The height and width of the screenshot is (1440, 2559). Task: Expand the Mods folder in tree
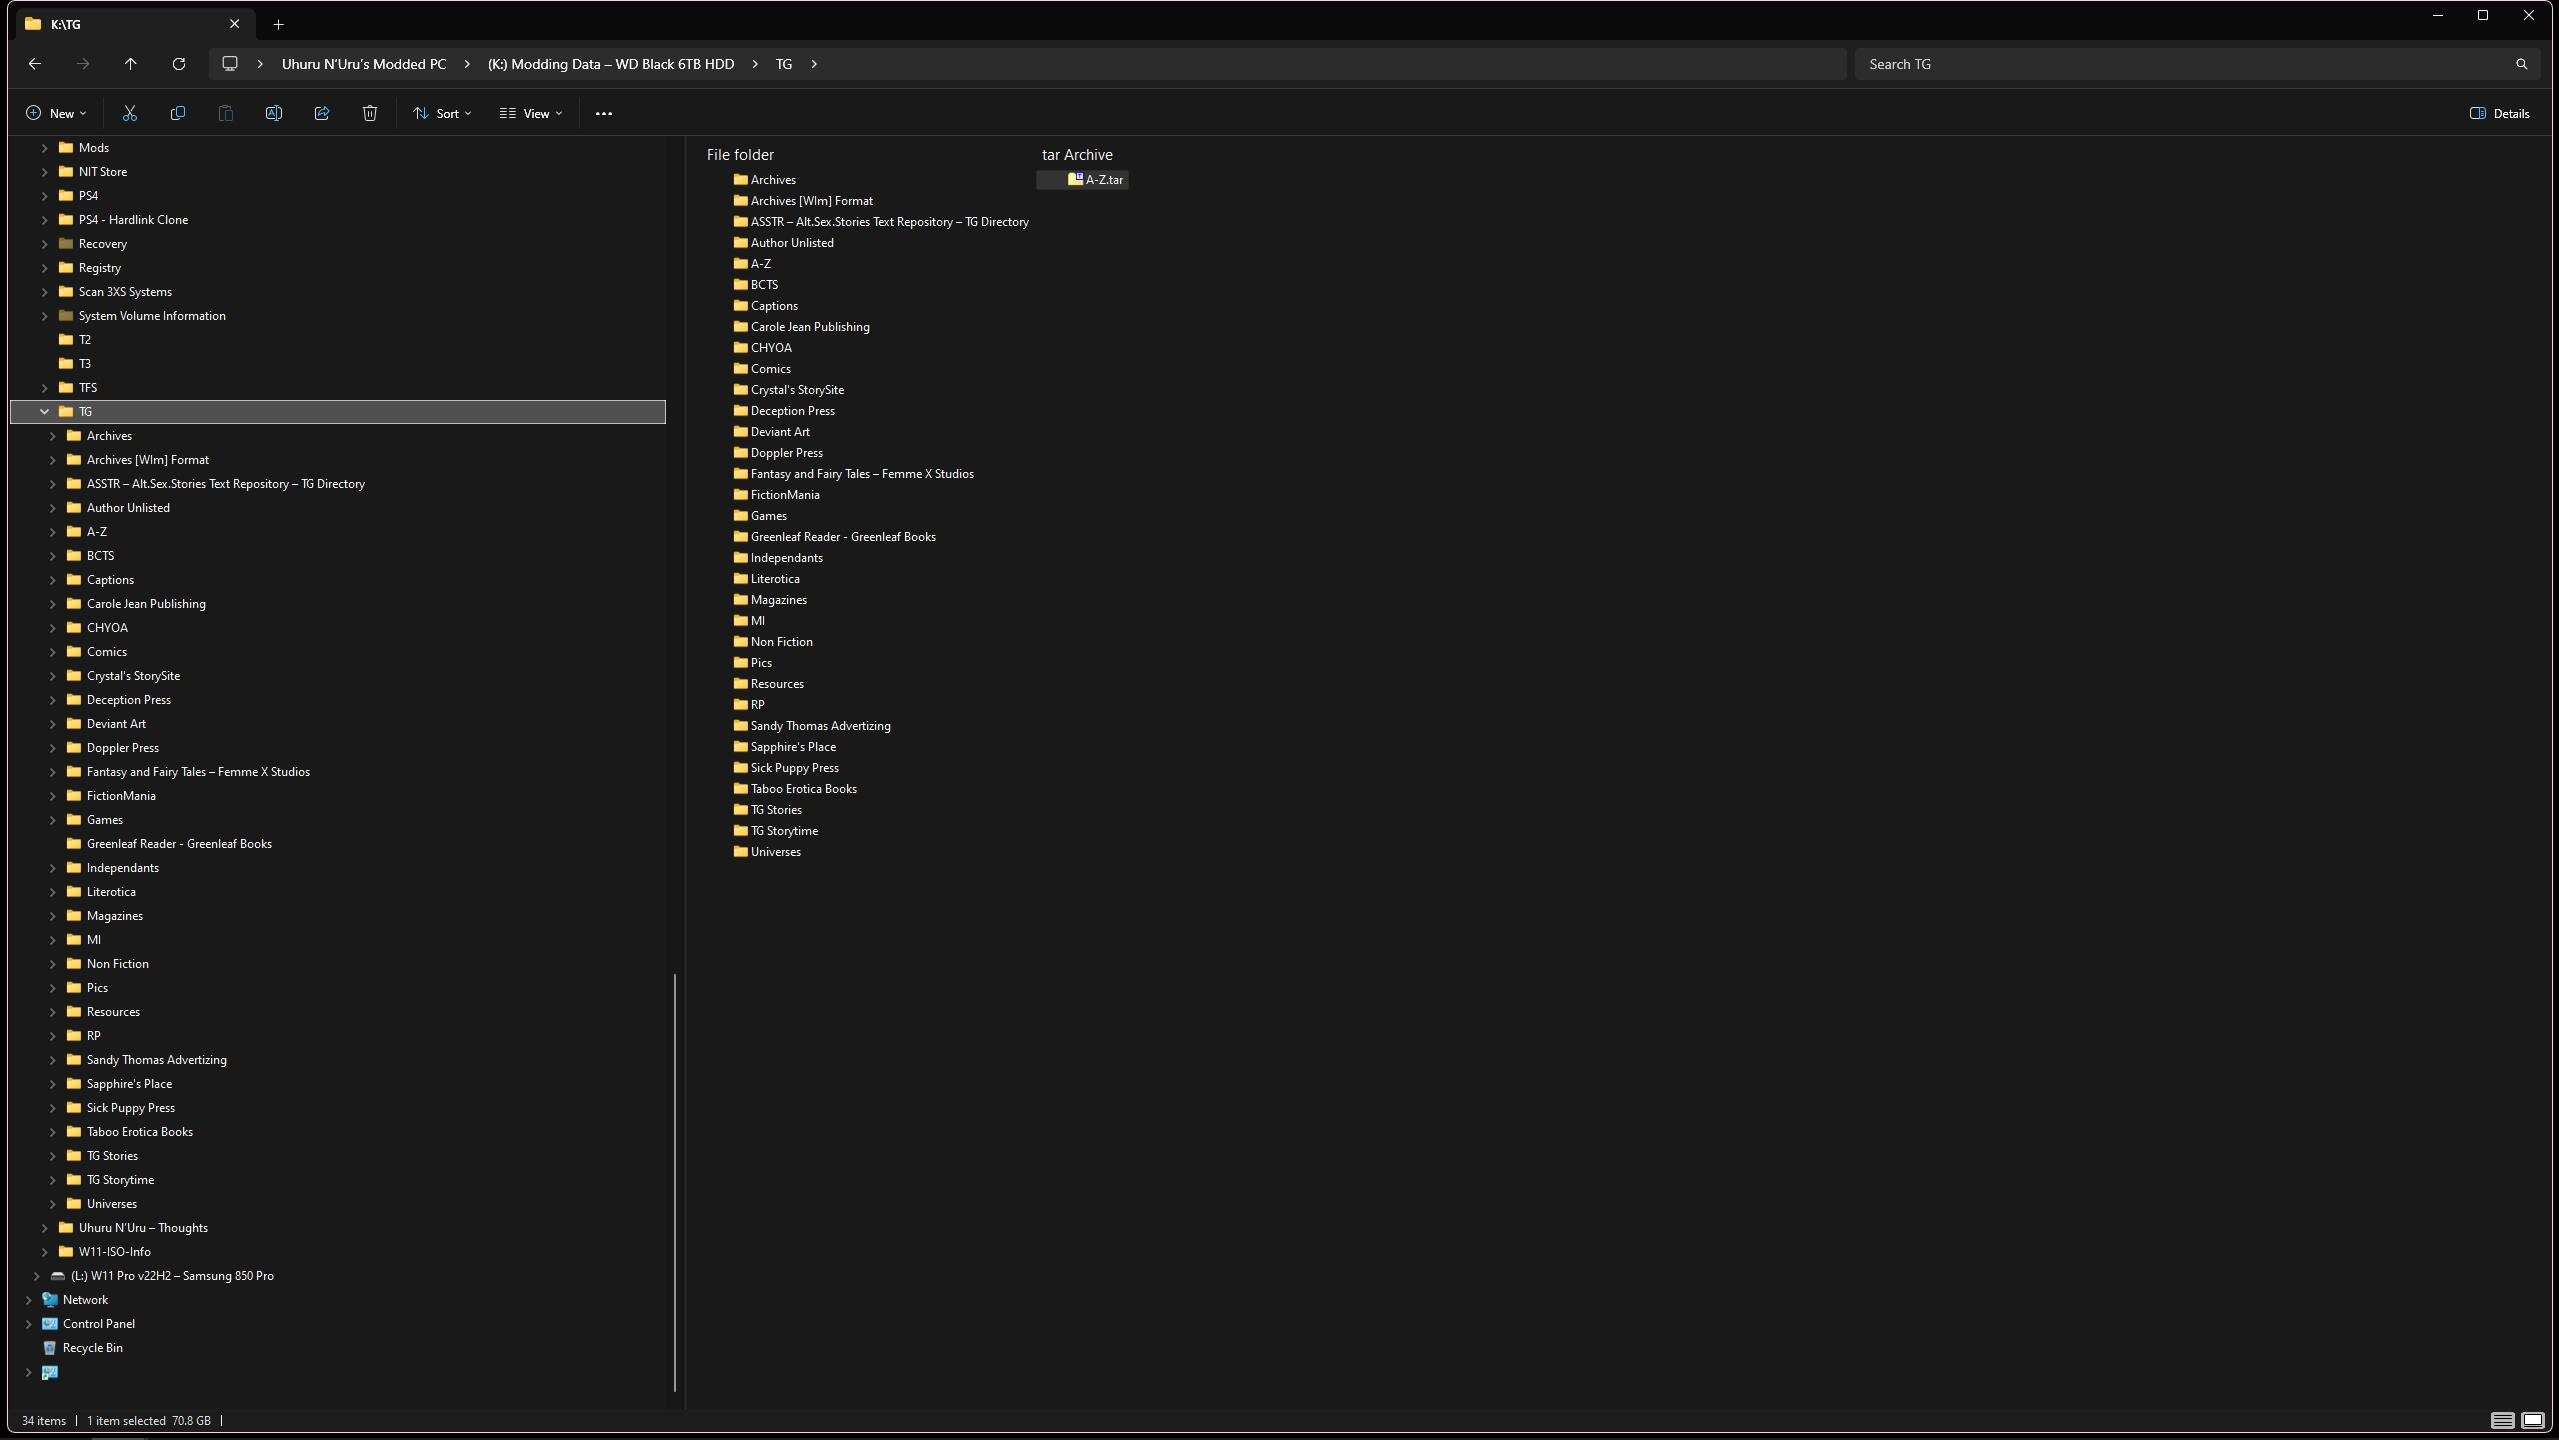[x=44, y=148]
